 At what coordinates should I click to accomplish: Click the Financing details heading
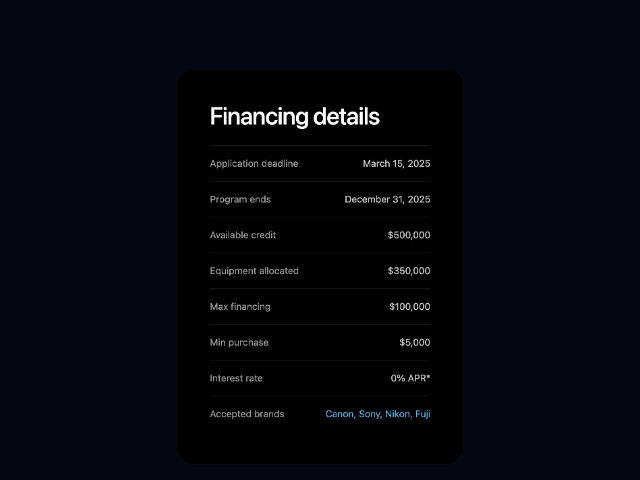click(294, 117)
